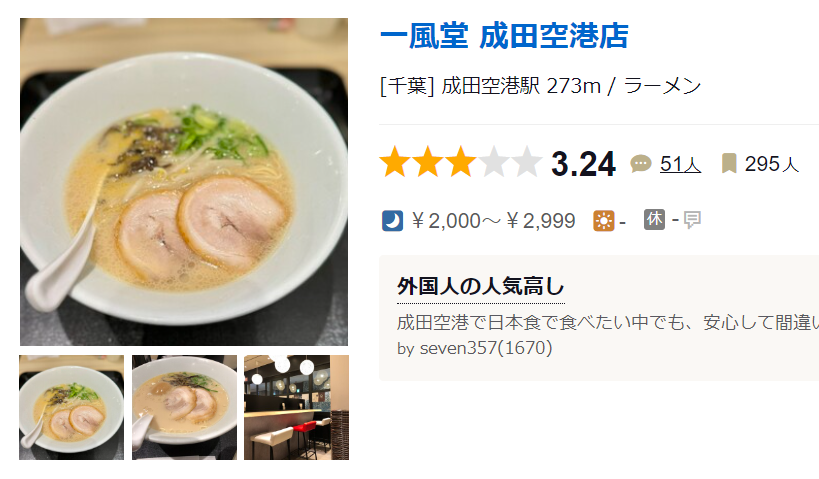Click the ￥2,000～￥2,999 dinner price range
This screenshot has width=819, height=479.
click(493, 221)
